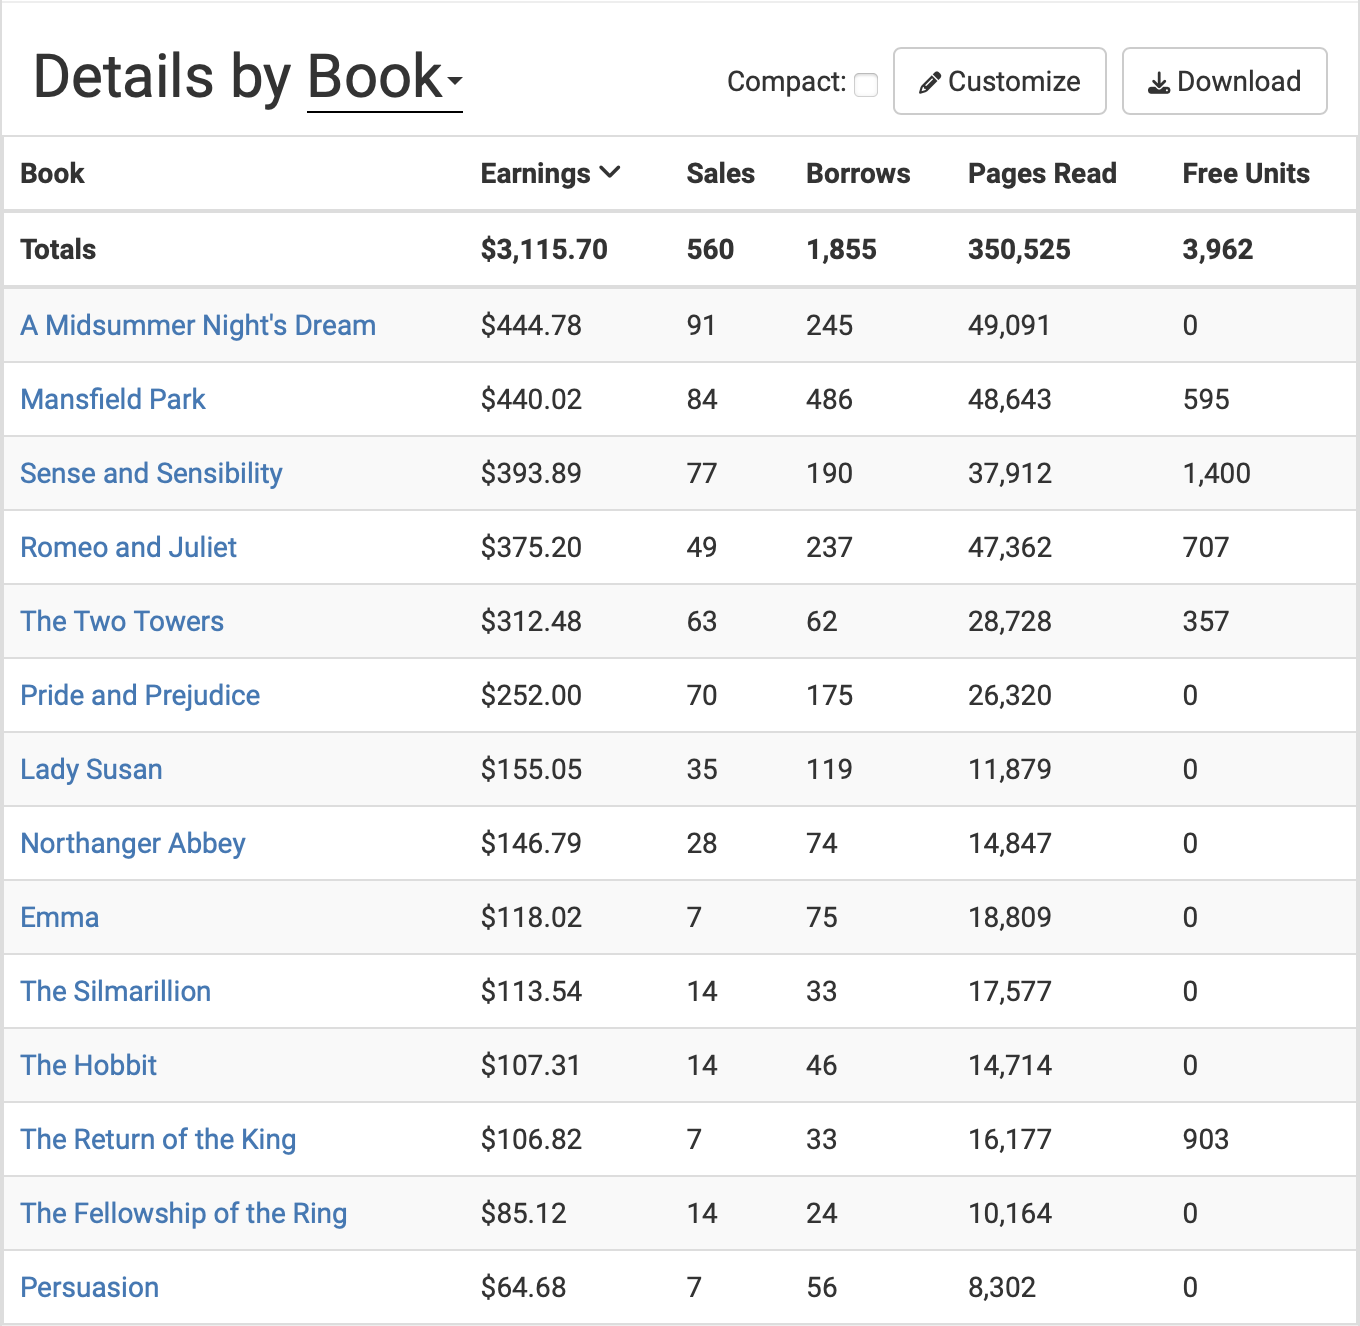Open The Two Towers link

pos(122,621)
